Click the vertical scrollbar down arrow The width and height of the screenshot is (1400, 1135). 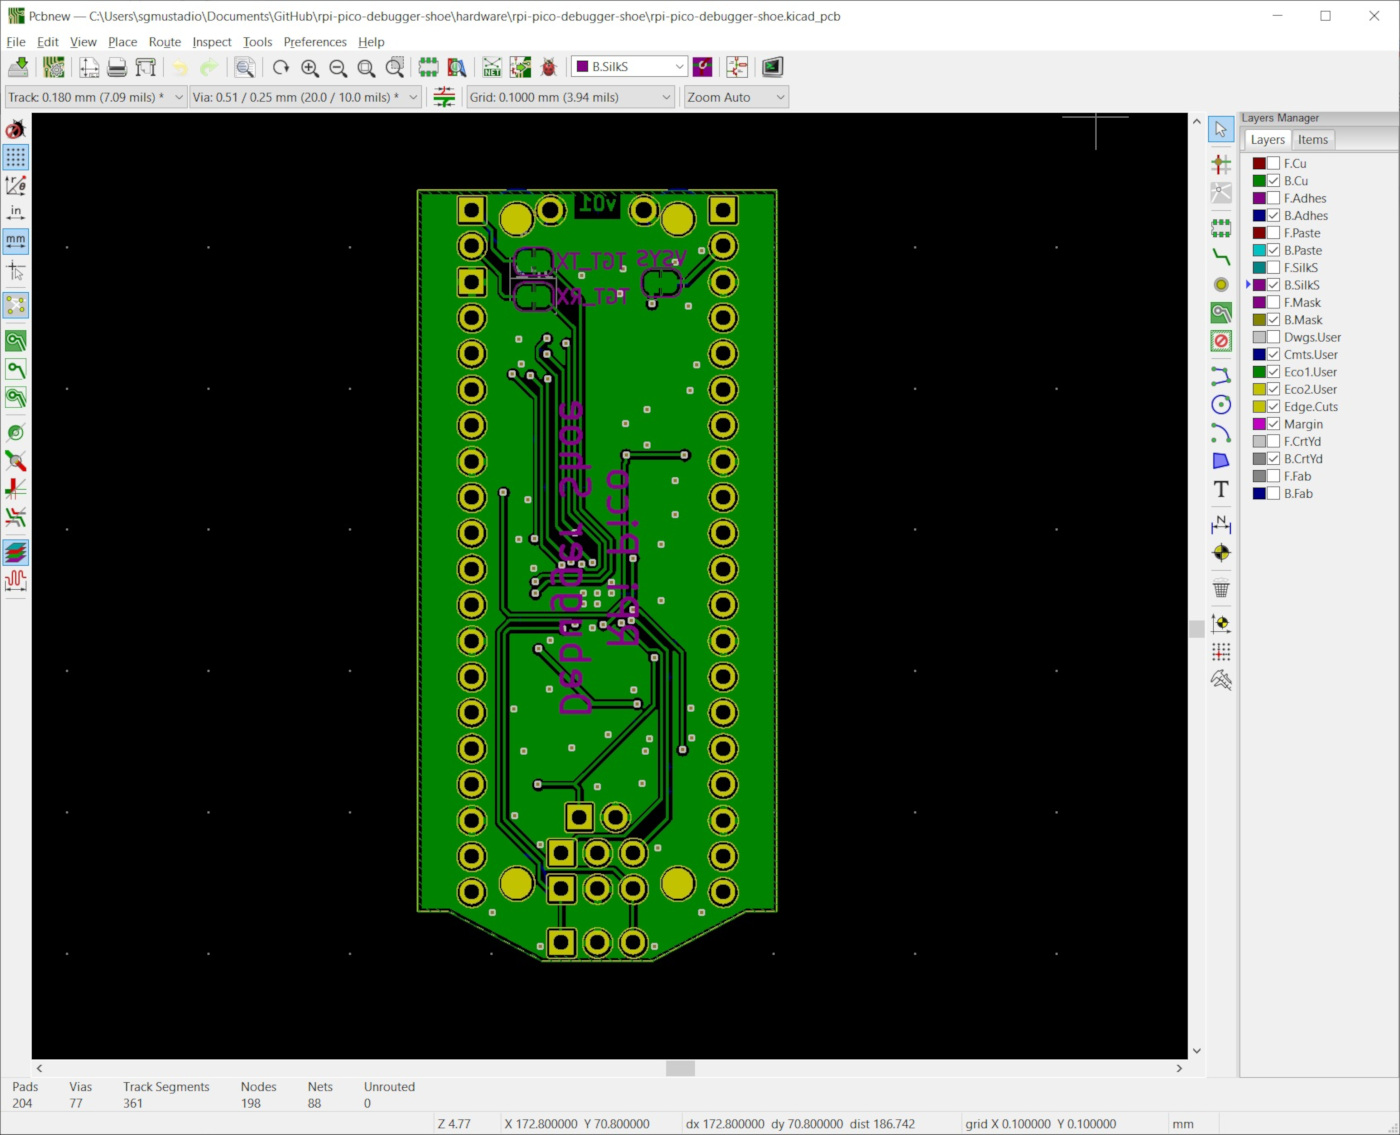tap(1197, 1051)
